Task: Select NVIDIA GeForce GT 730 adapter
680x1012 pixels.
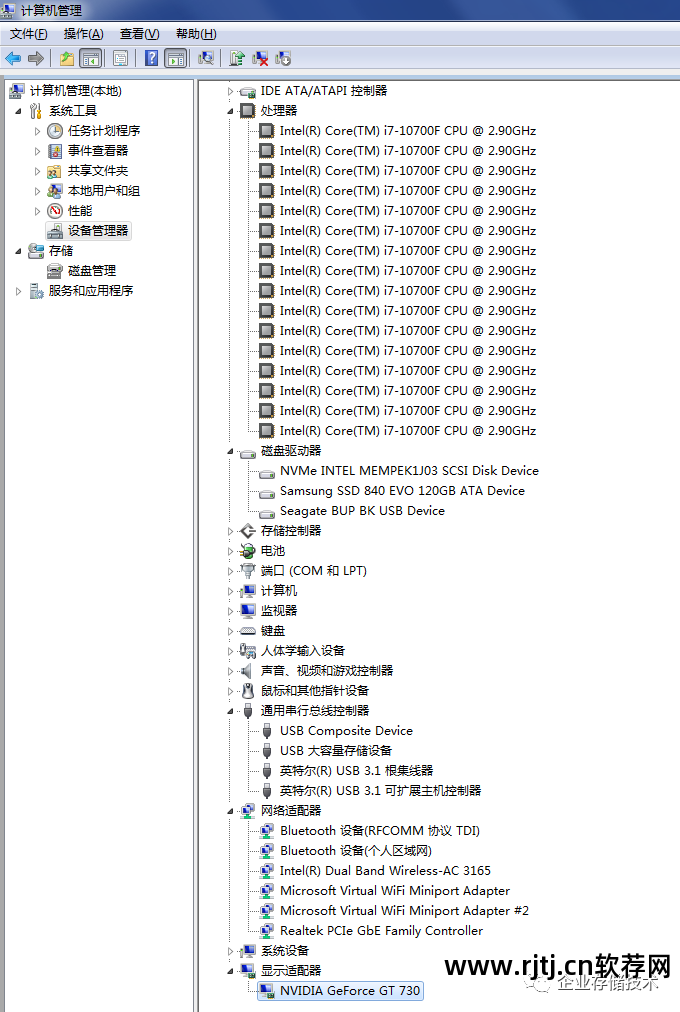Action: tap(341, 991)
